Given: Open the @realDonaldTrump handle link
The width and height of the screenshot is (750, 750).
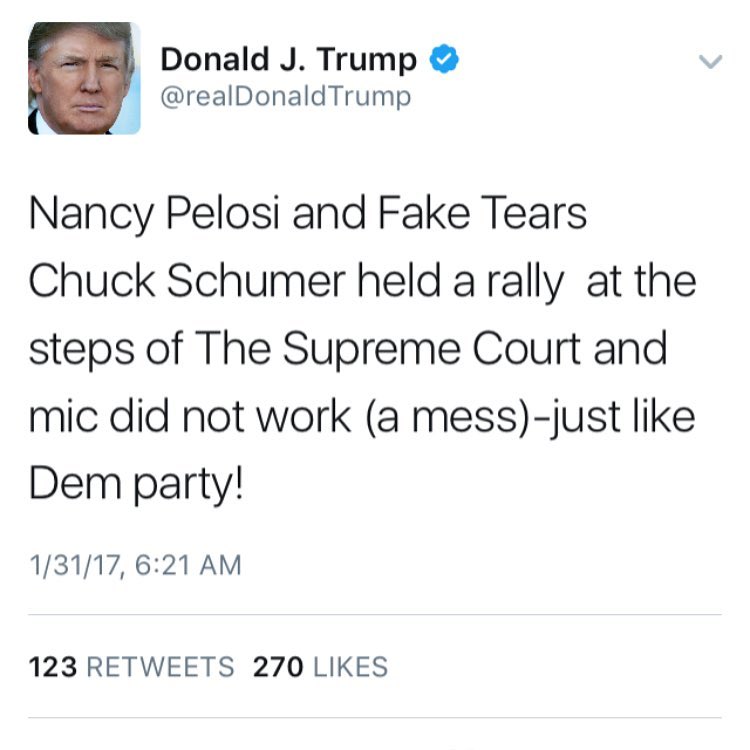Looking at the screenshot, I should (286, 97).
